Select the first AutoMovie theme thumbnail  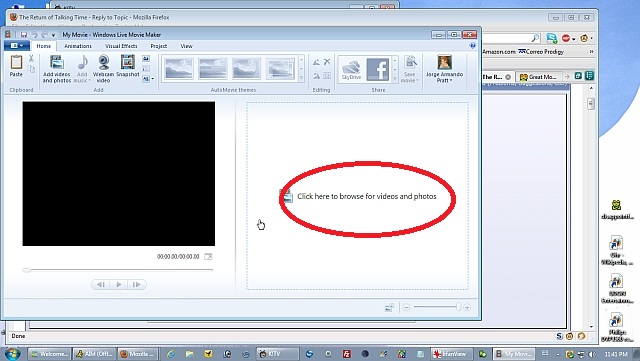coord(179,69)
